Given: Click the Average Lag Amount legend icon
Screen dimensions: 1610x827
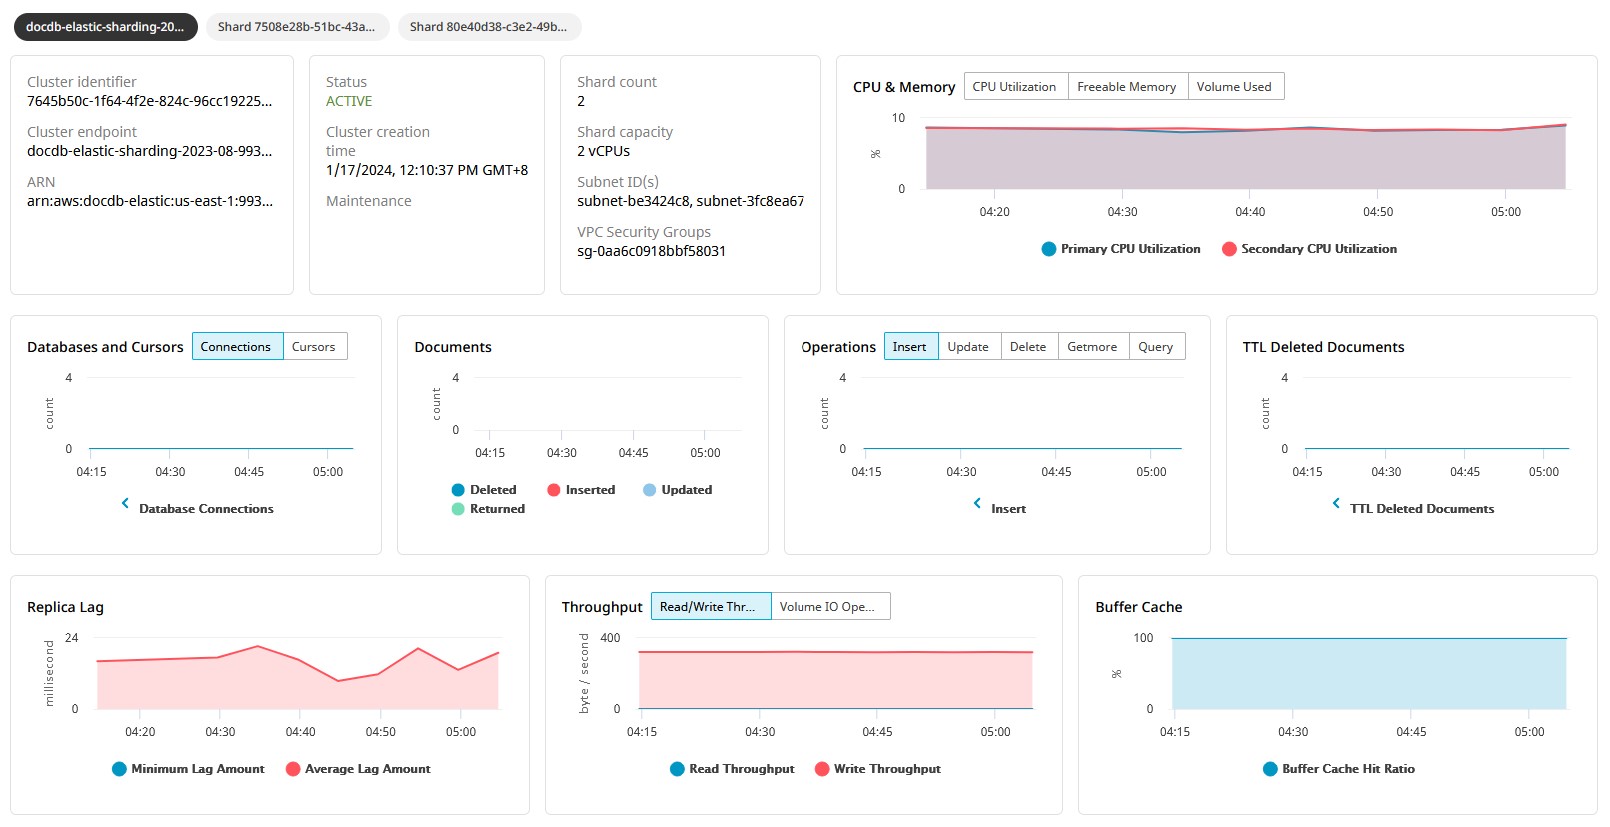Looking at the screenshot, I should coord(293,769).
